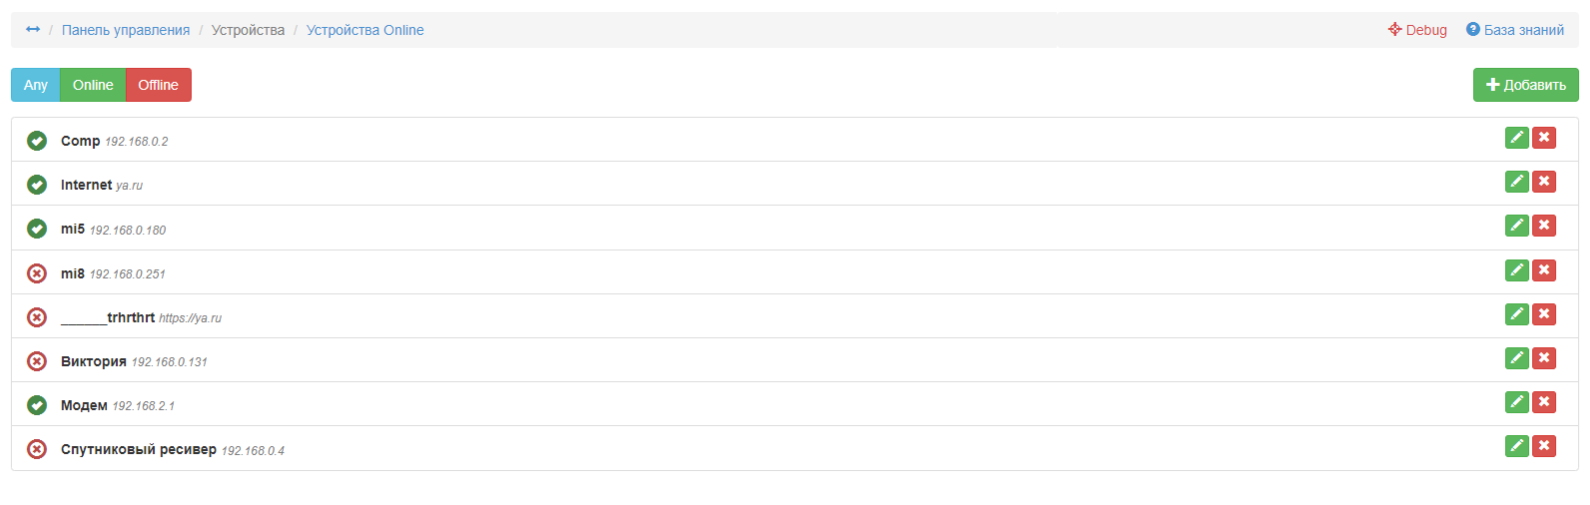Delete the Internet device with red X

point(1544,182)
